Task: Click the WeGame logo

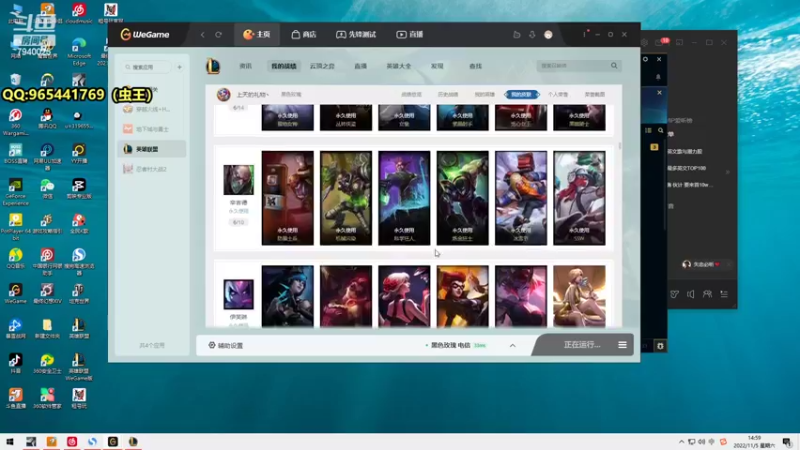Action: pos(144,34)
